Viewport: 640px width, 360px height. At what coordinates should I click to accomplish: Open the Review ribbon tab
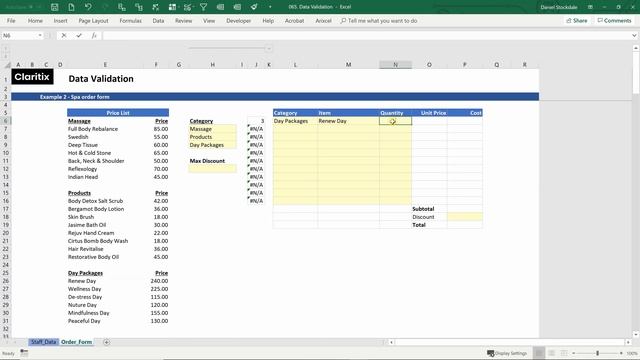(184, 20)
